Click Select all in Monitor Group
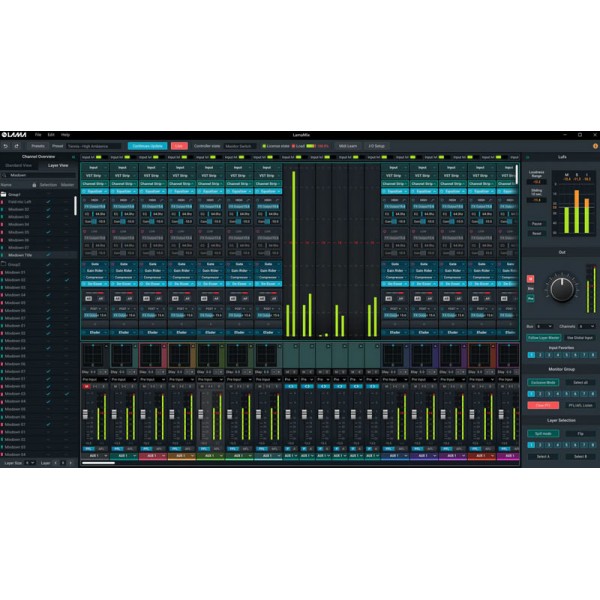This screenshot has height=600, width=600. (580, 382)
